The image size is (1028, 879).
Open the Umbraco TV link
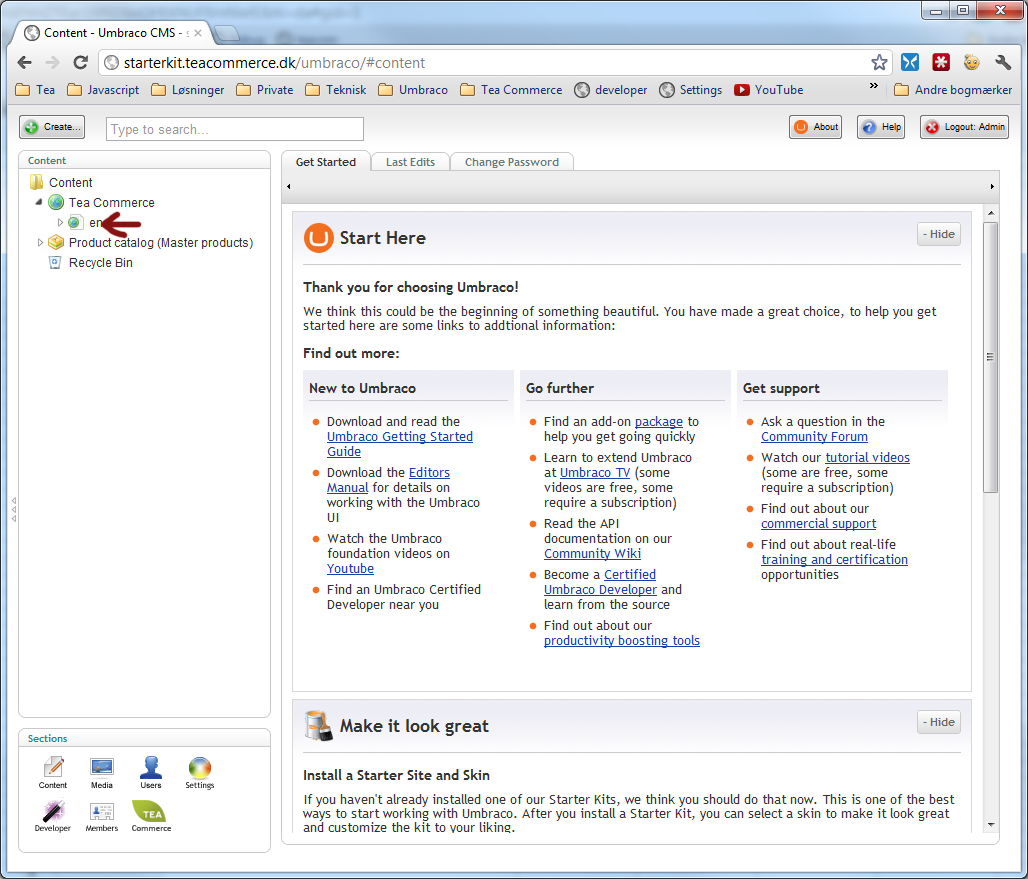tap(595, 473)
